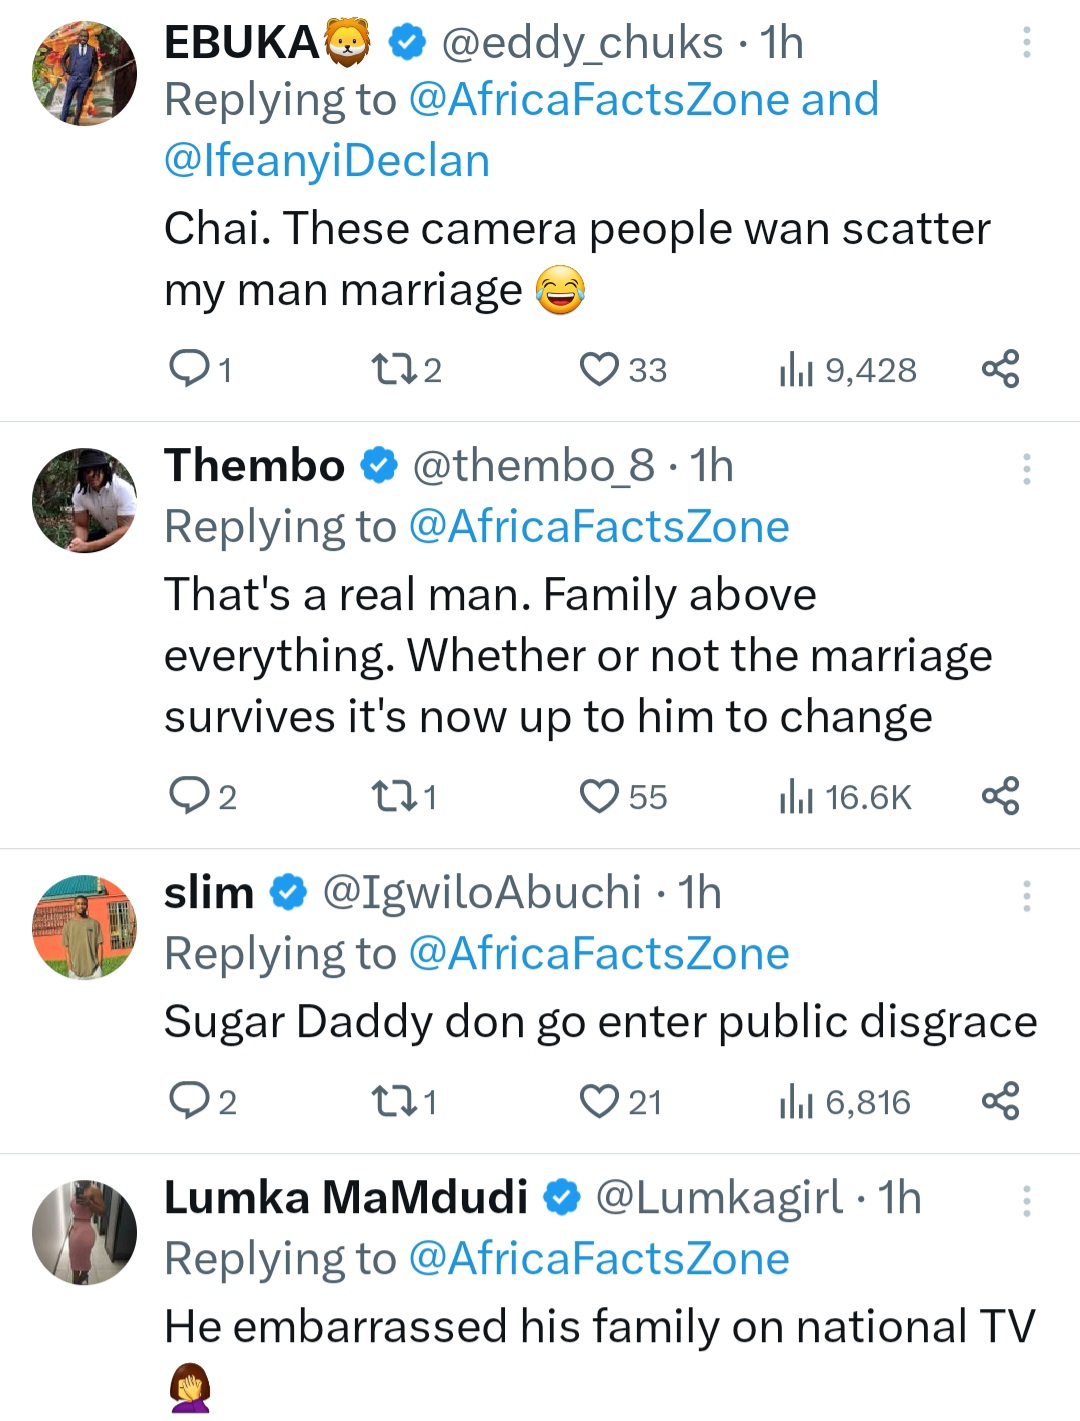The height and width of the screenshot is (1421, 1080).
Task: Retweet Thembo's tweet
Action: pos(388,797)
